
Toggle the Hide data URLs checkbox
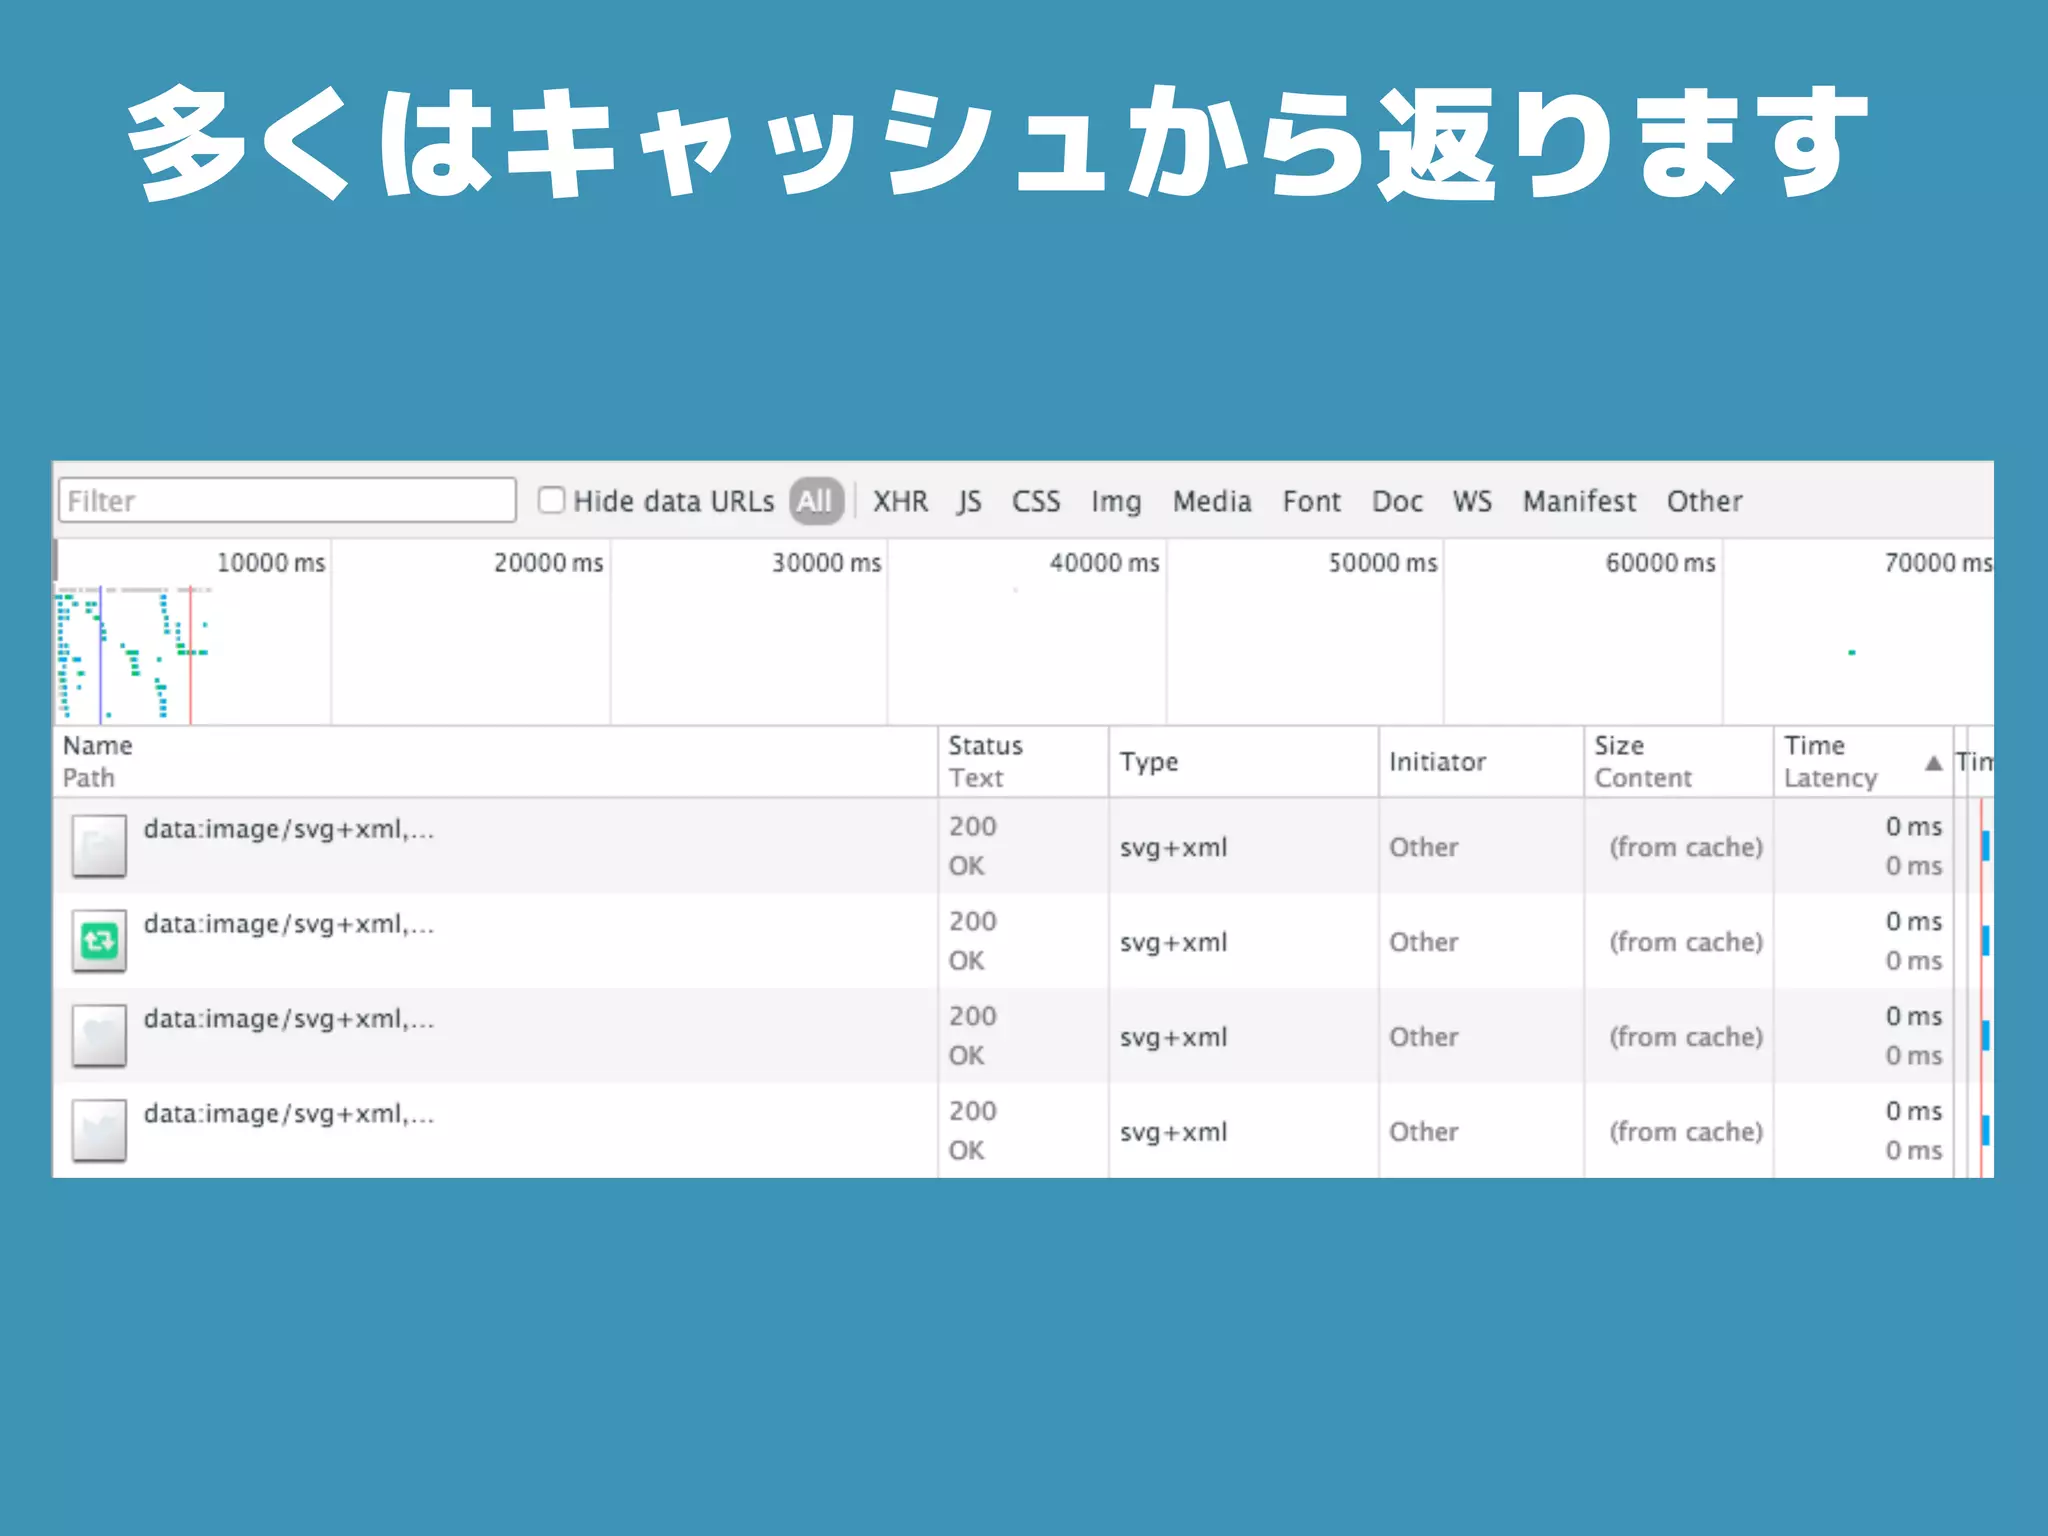coord(551,500)
